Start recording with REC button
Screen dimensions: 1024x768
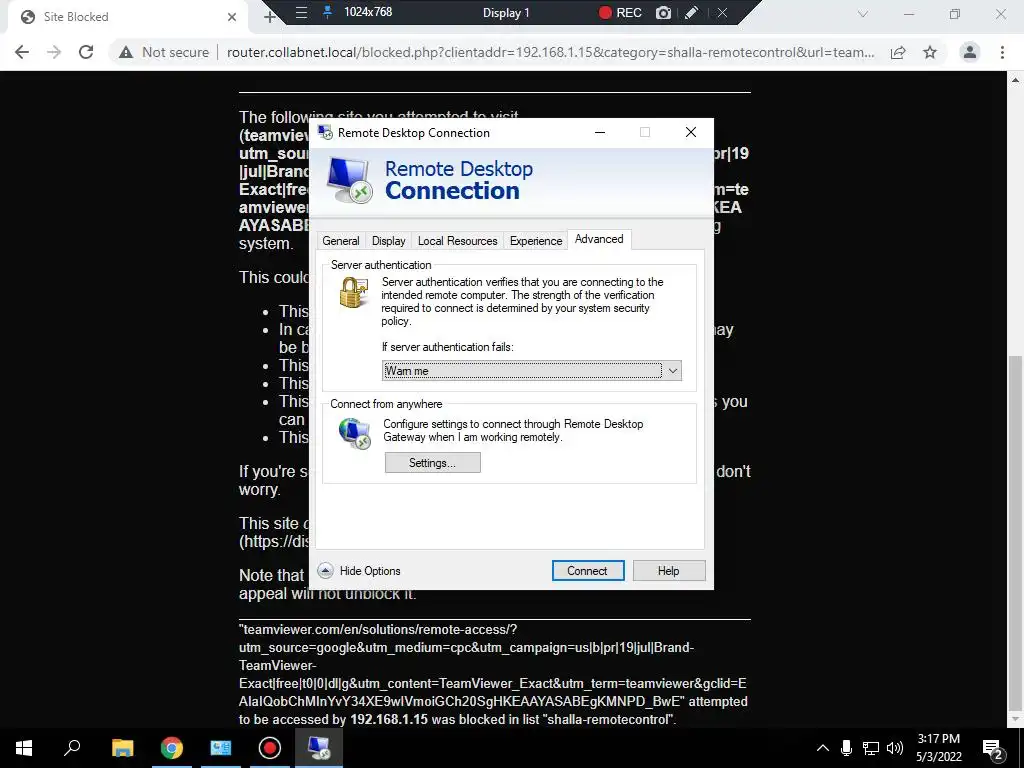coord(620,12)
